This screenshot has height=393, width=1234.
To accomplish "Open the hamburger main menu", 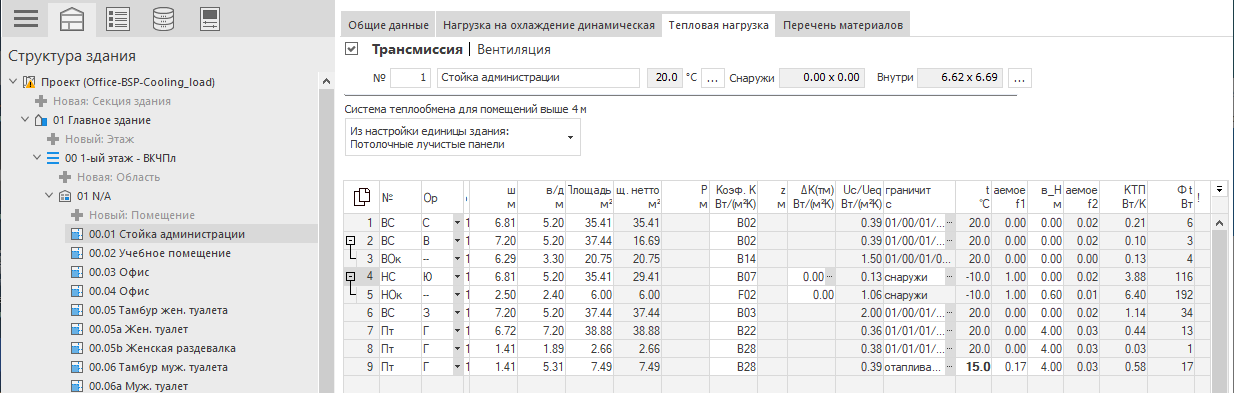I will pos(25,19).
